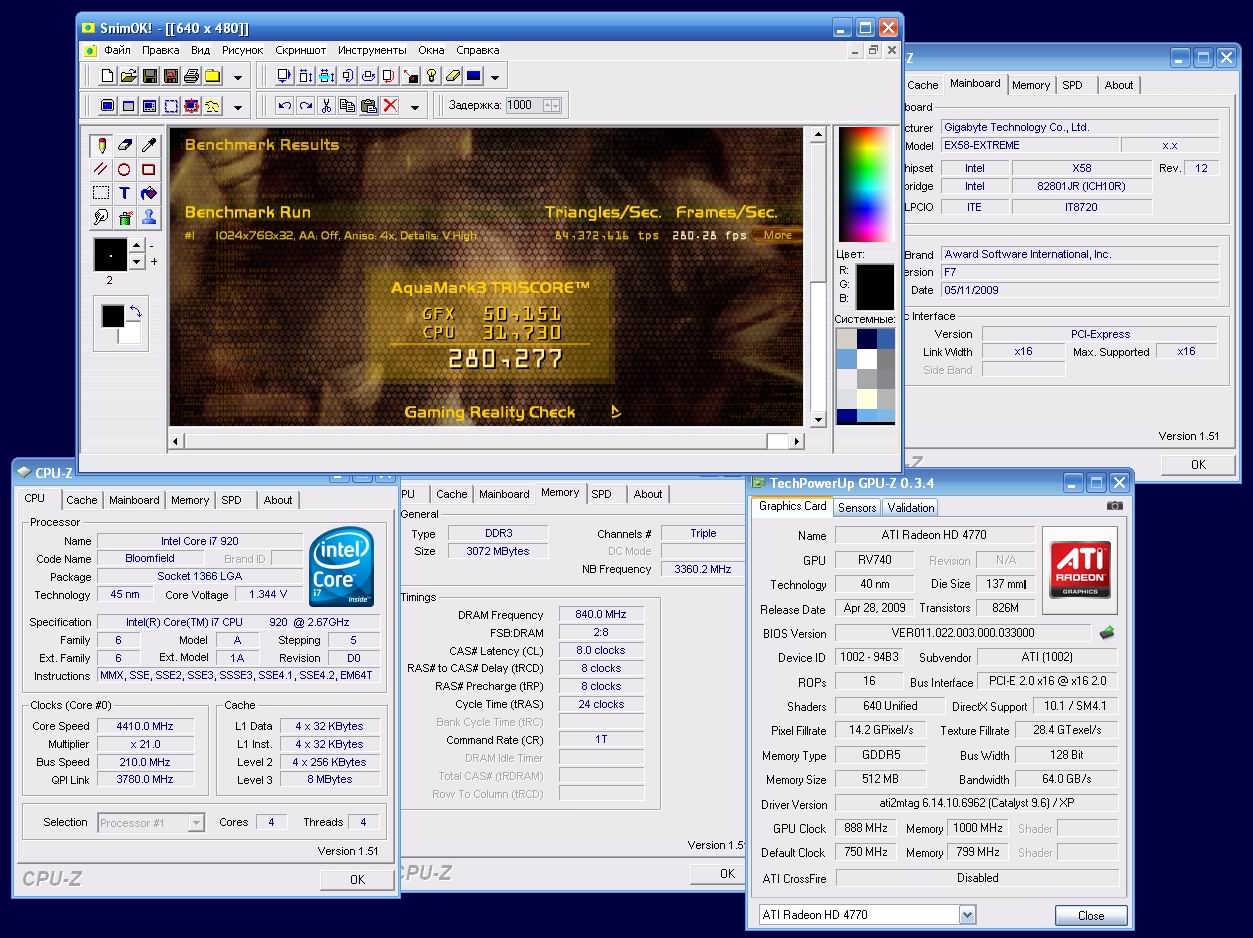Select the Stamp tool
1253x938 pixels.
(x=149, y=217)
